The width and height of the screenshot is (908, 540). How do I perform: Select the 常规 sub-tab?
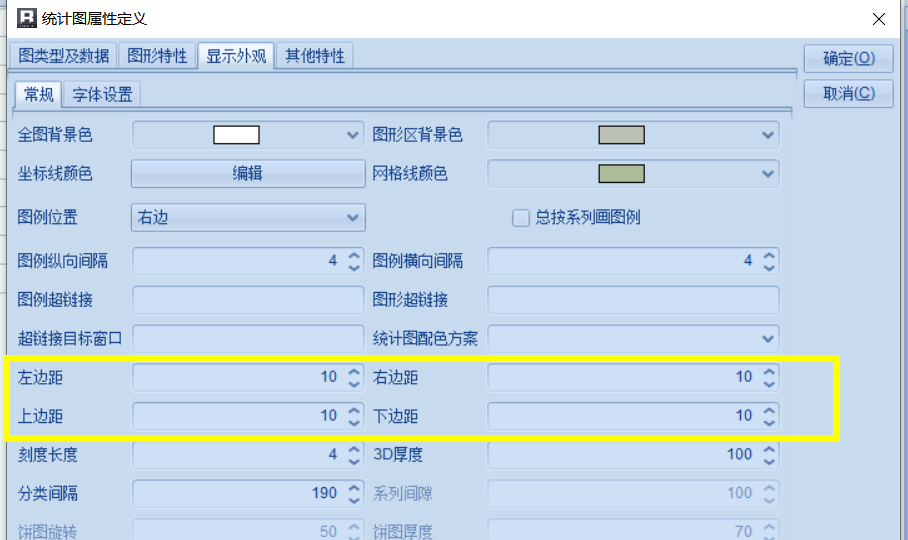[x=38, y=94]
